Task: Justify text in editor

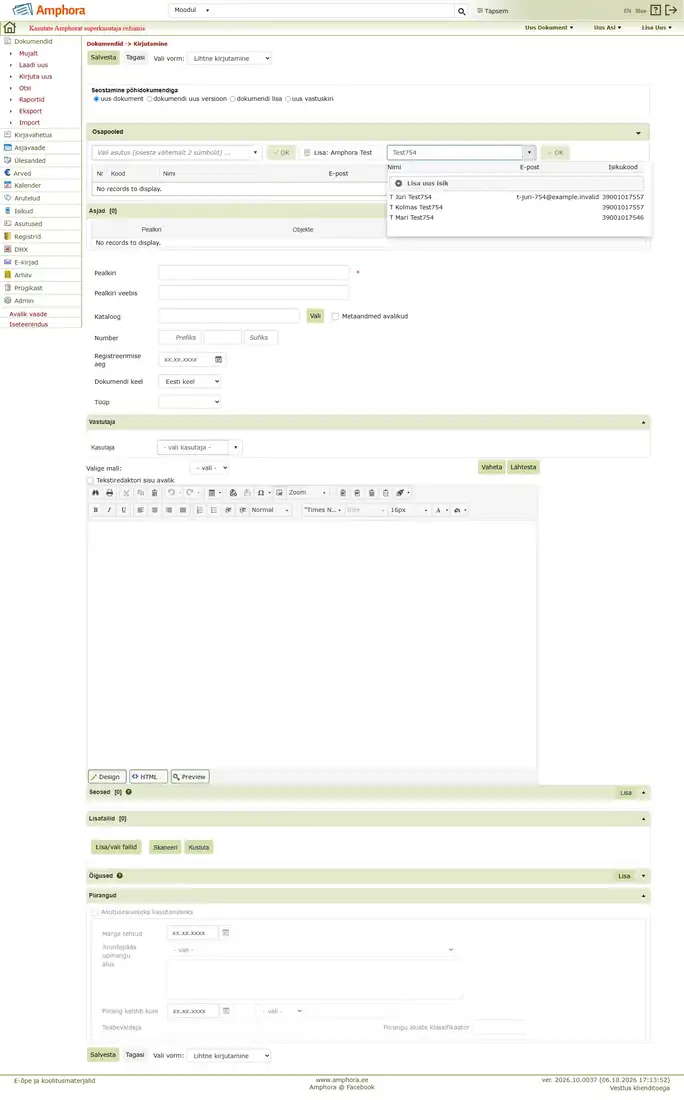Action: [183, 510]
